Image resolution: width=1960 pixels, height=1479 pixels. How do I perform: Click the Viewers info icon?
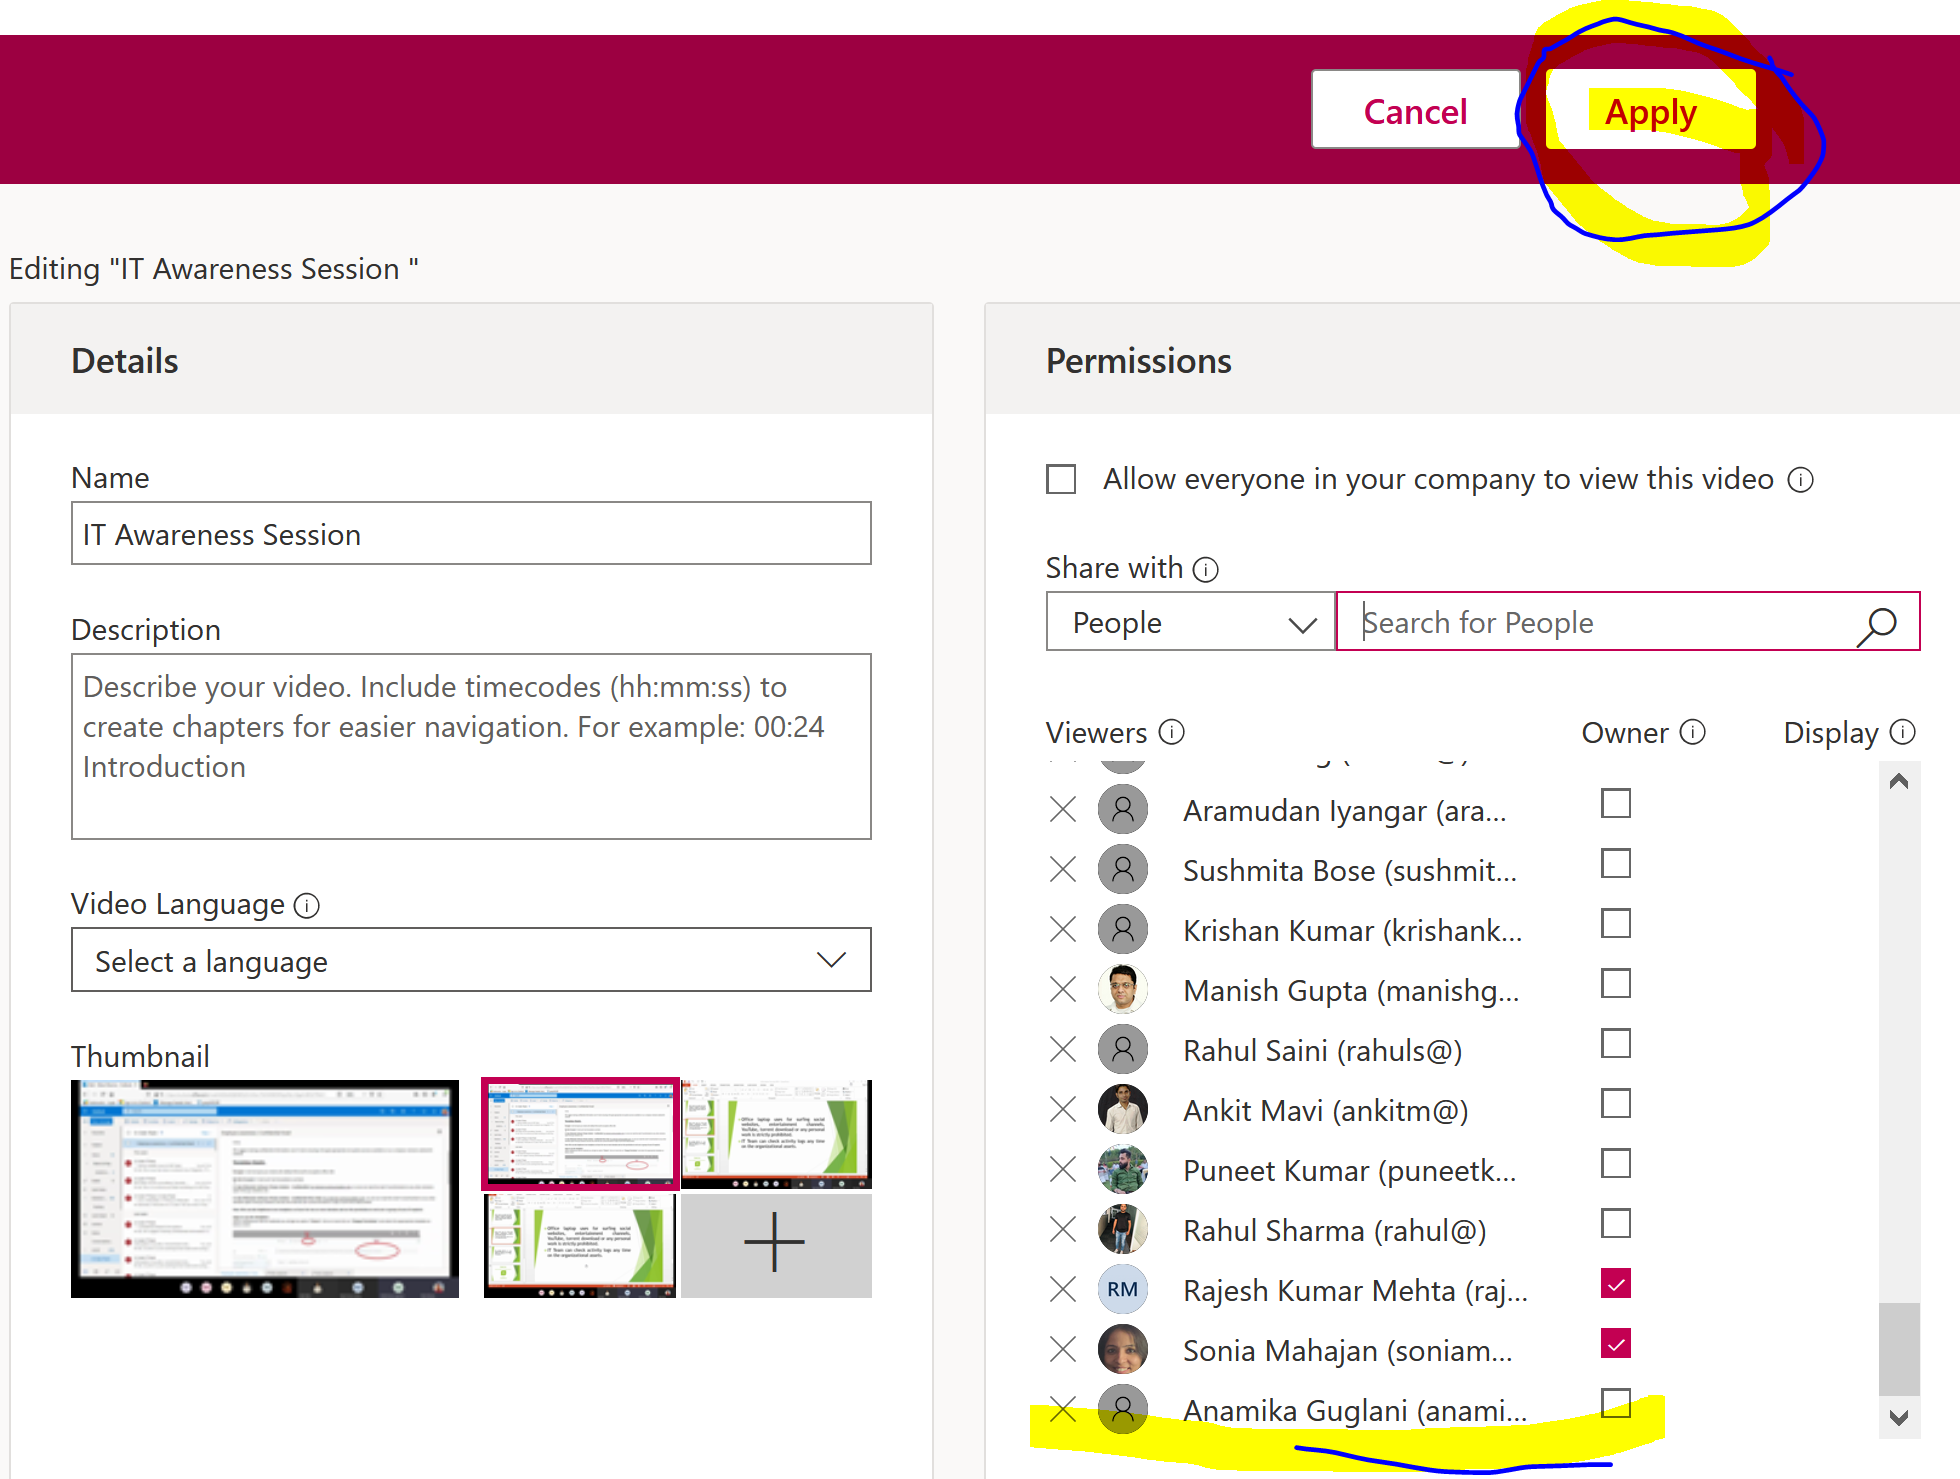[1171, 733]
